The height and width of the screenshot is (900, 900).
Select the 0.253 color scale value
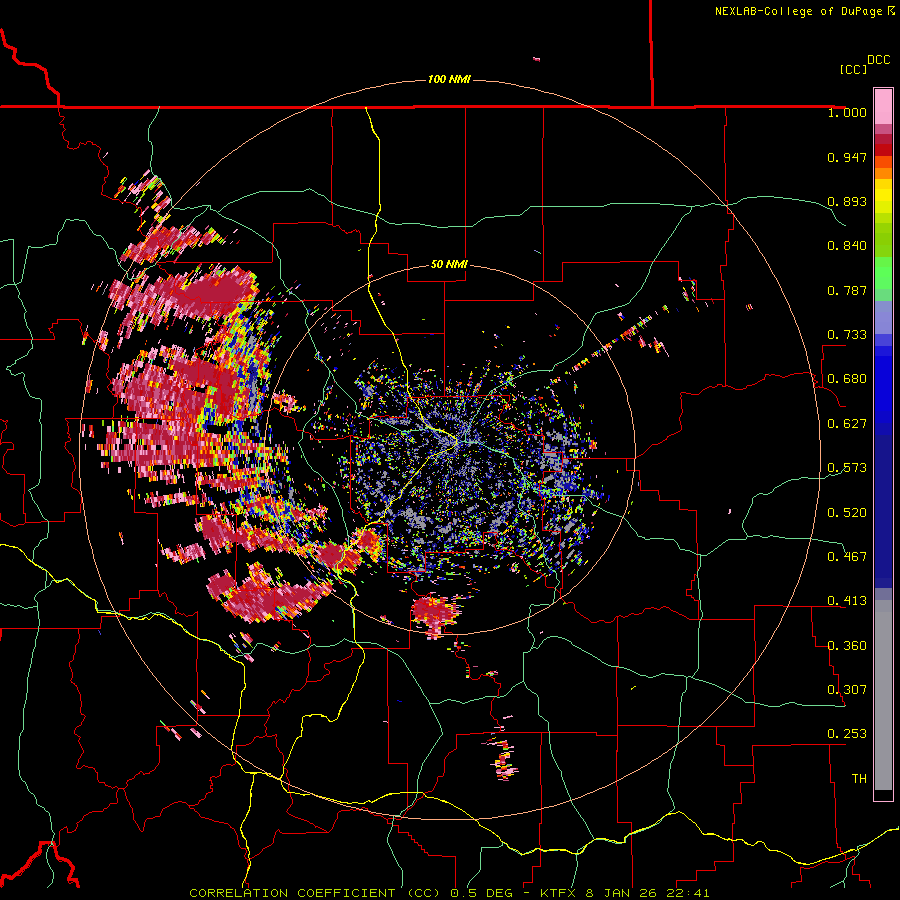click(847, 734)
